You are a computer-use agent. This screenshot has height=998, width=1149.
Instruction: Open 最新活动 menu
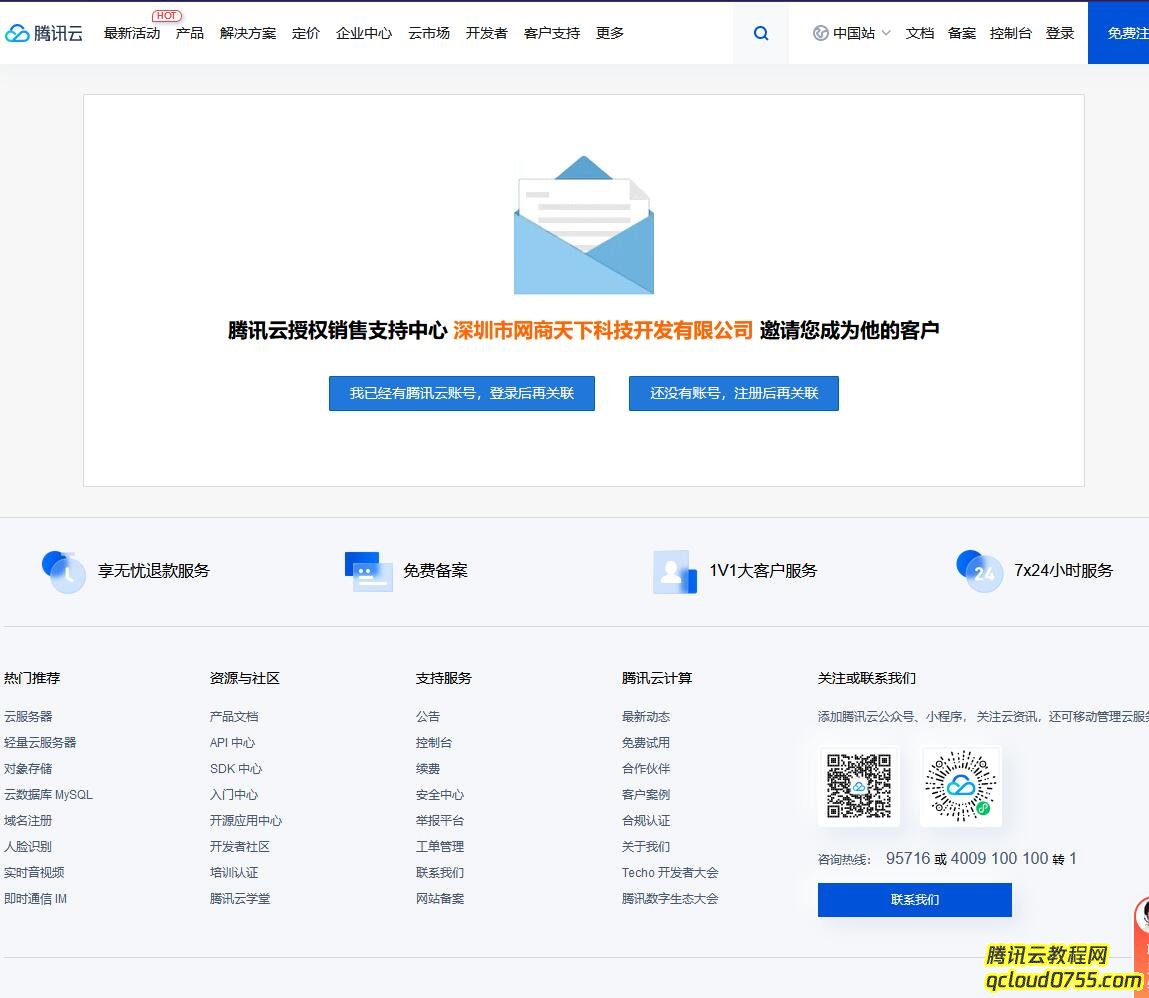tap(132, 33)
